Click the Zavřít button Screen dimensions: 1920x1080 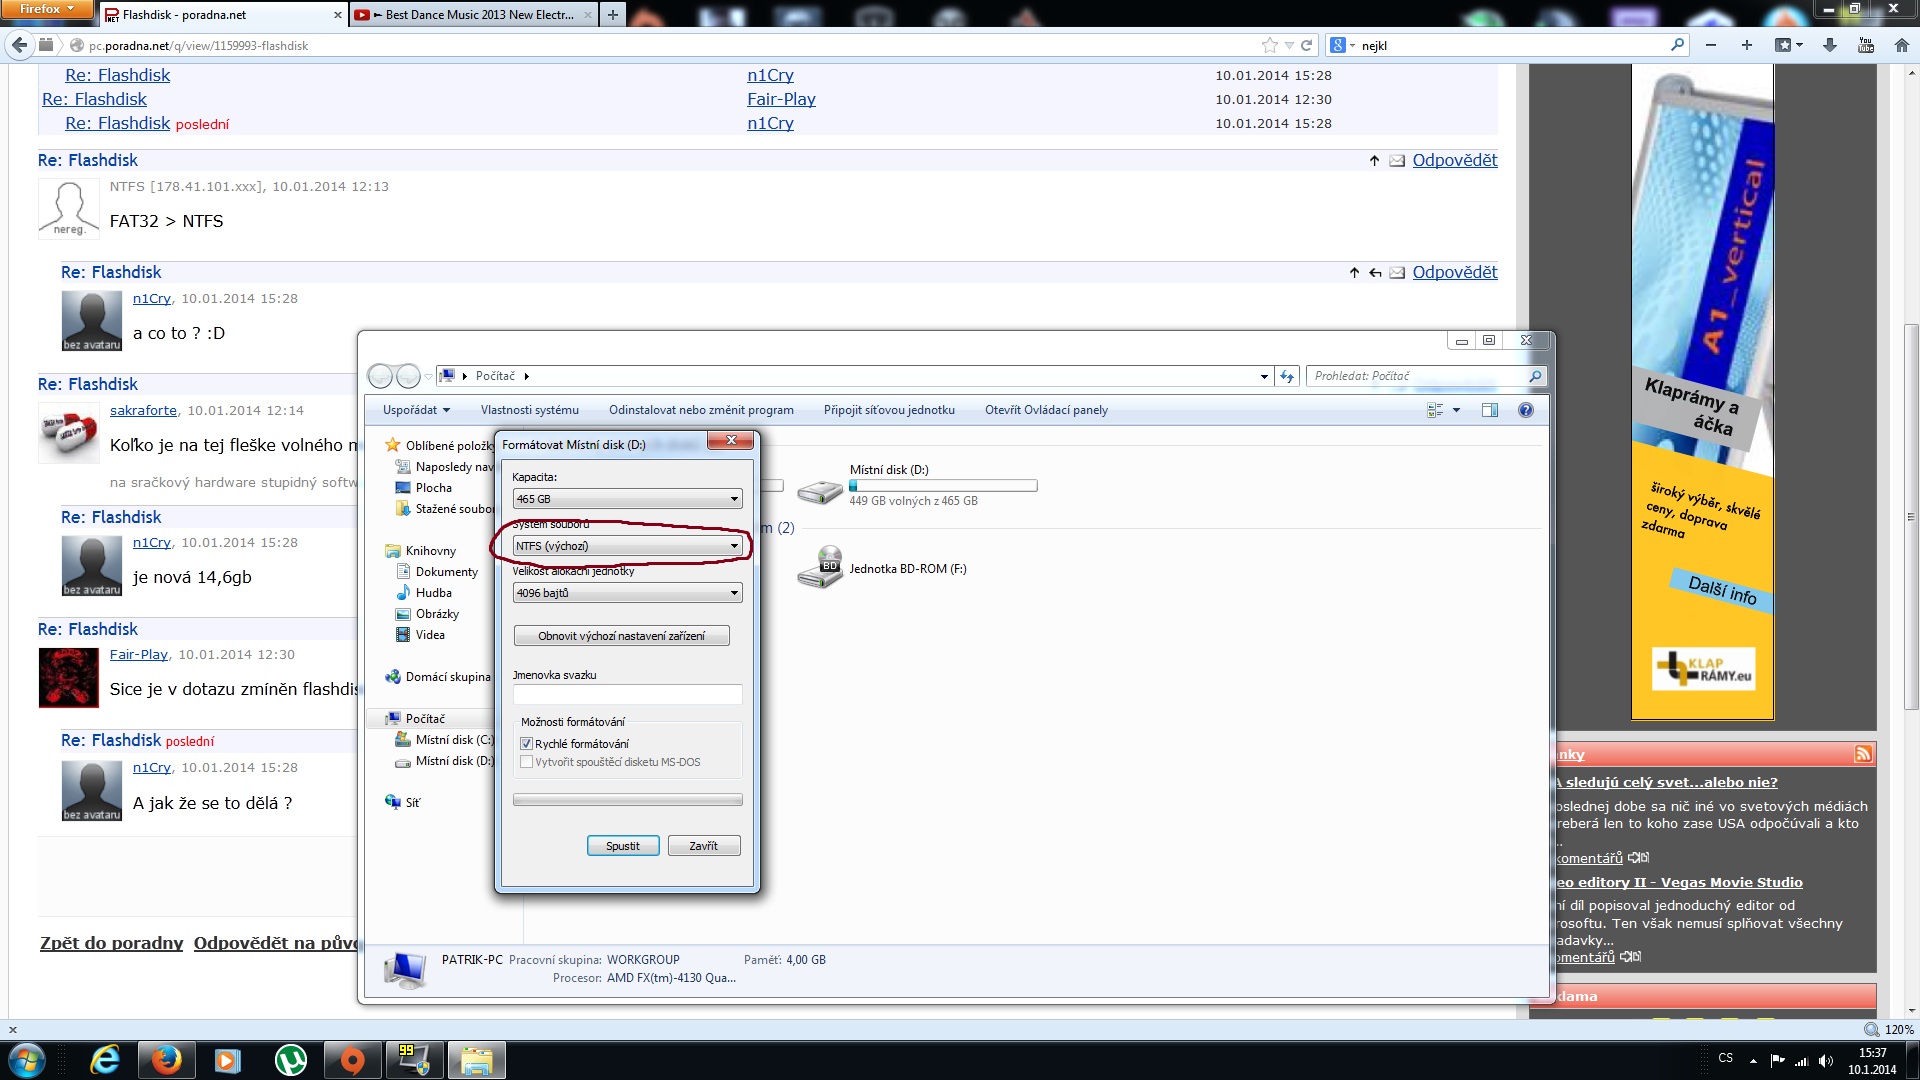click(703, 846)
